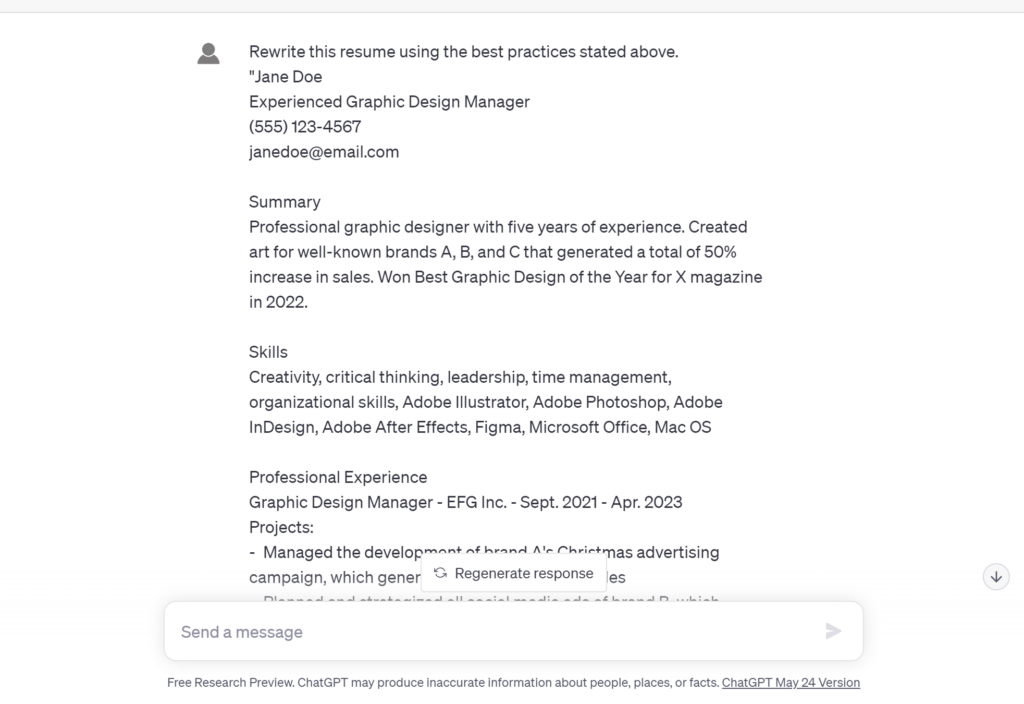The height and width of the screenshot is (704, 1024).
Task: Click the Summary heading in the prompt
Action: coord(285,202)
